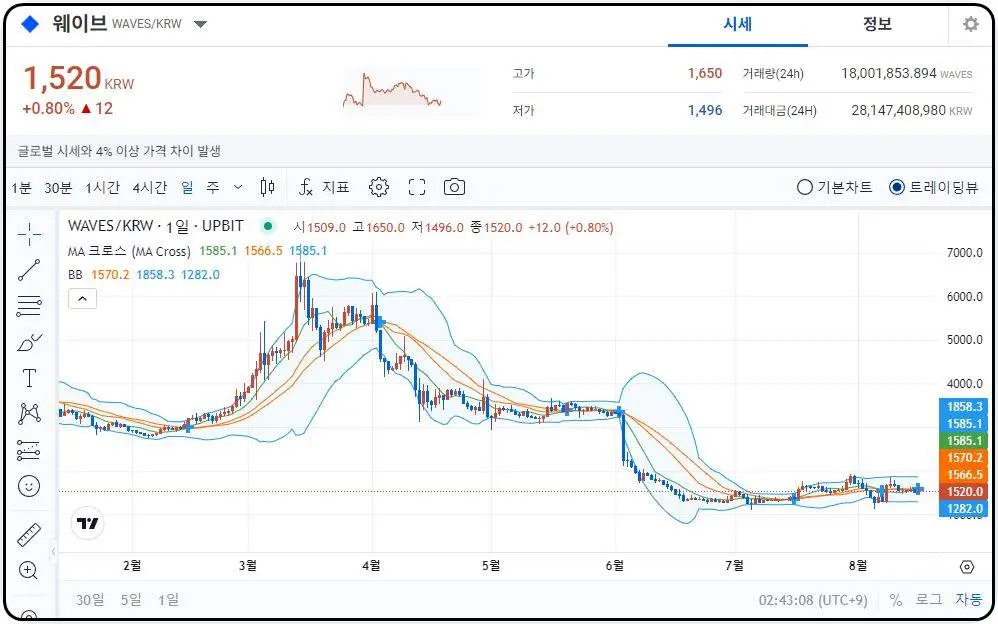998x624 pixels.
Task: Click the 1,650 고가 value
Action: [x=705, y=73]
